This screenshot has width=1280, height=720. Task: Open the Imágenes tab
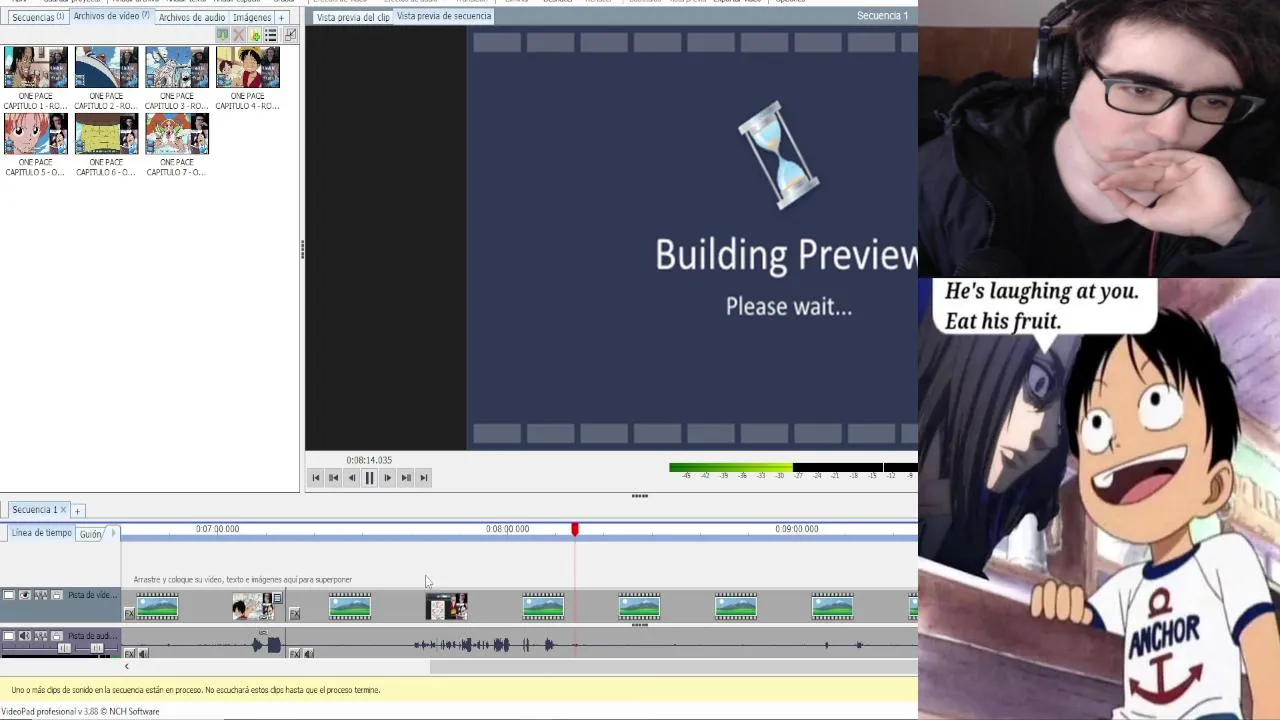pyautogui.click(x=251, y=17)
